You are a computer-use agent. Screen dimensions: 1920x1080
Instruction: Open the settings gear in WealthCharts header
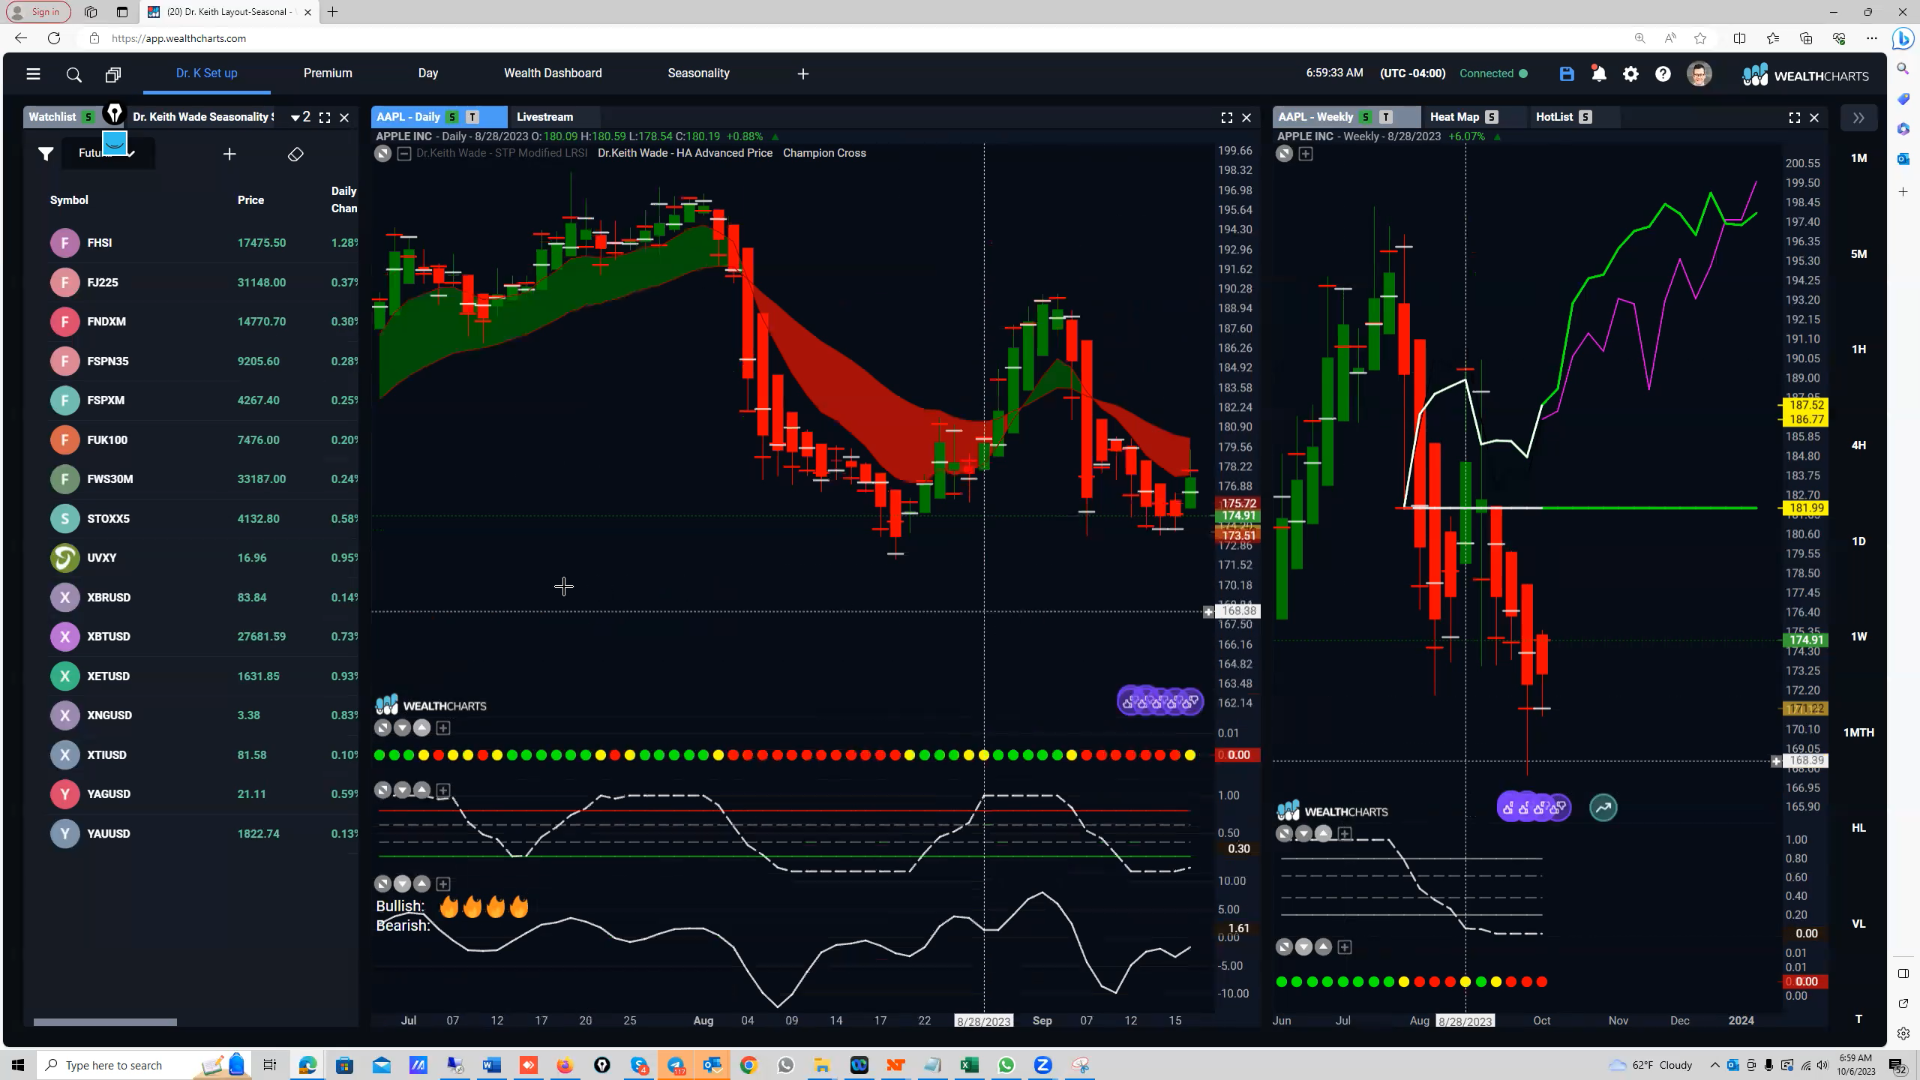1631,74
